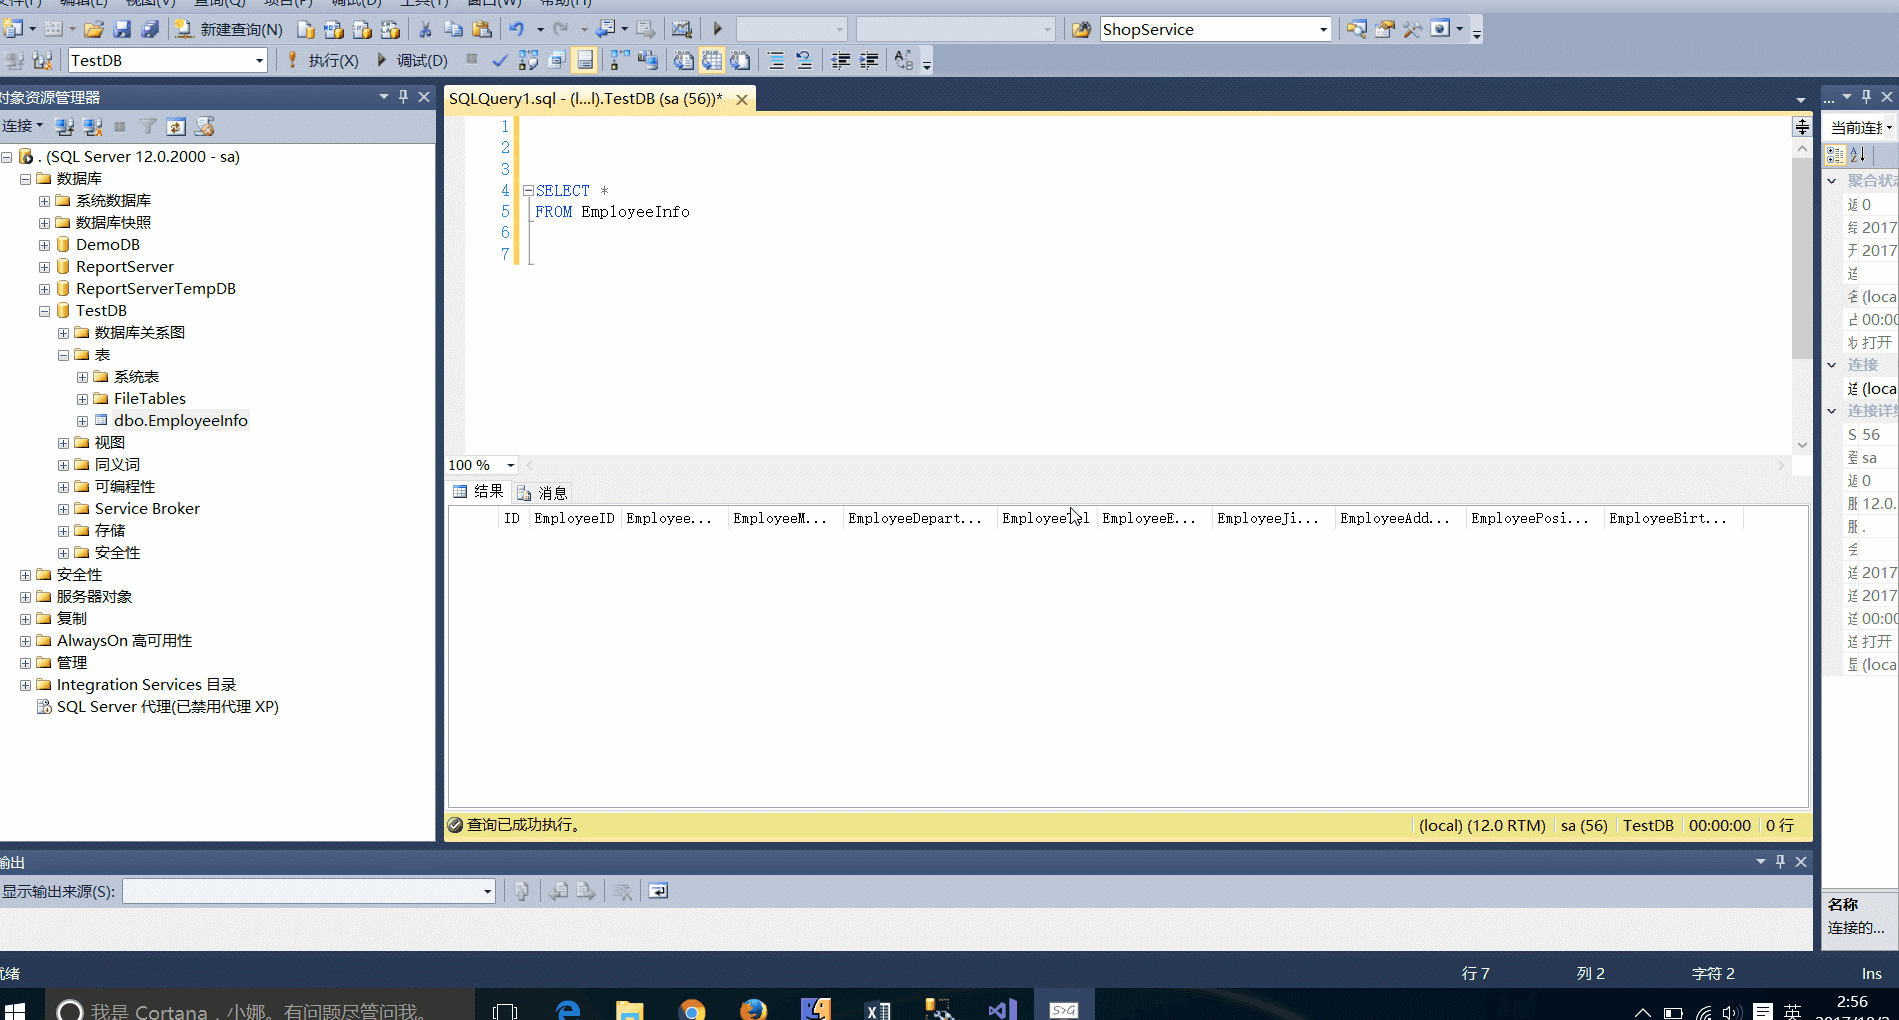Image resolution: width=1899 pixels, height=1020 pixels.
Task: Click the Disconnect server icon
Action: click(x=93, y=126)
